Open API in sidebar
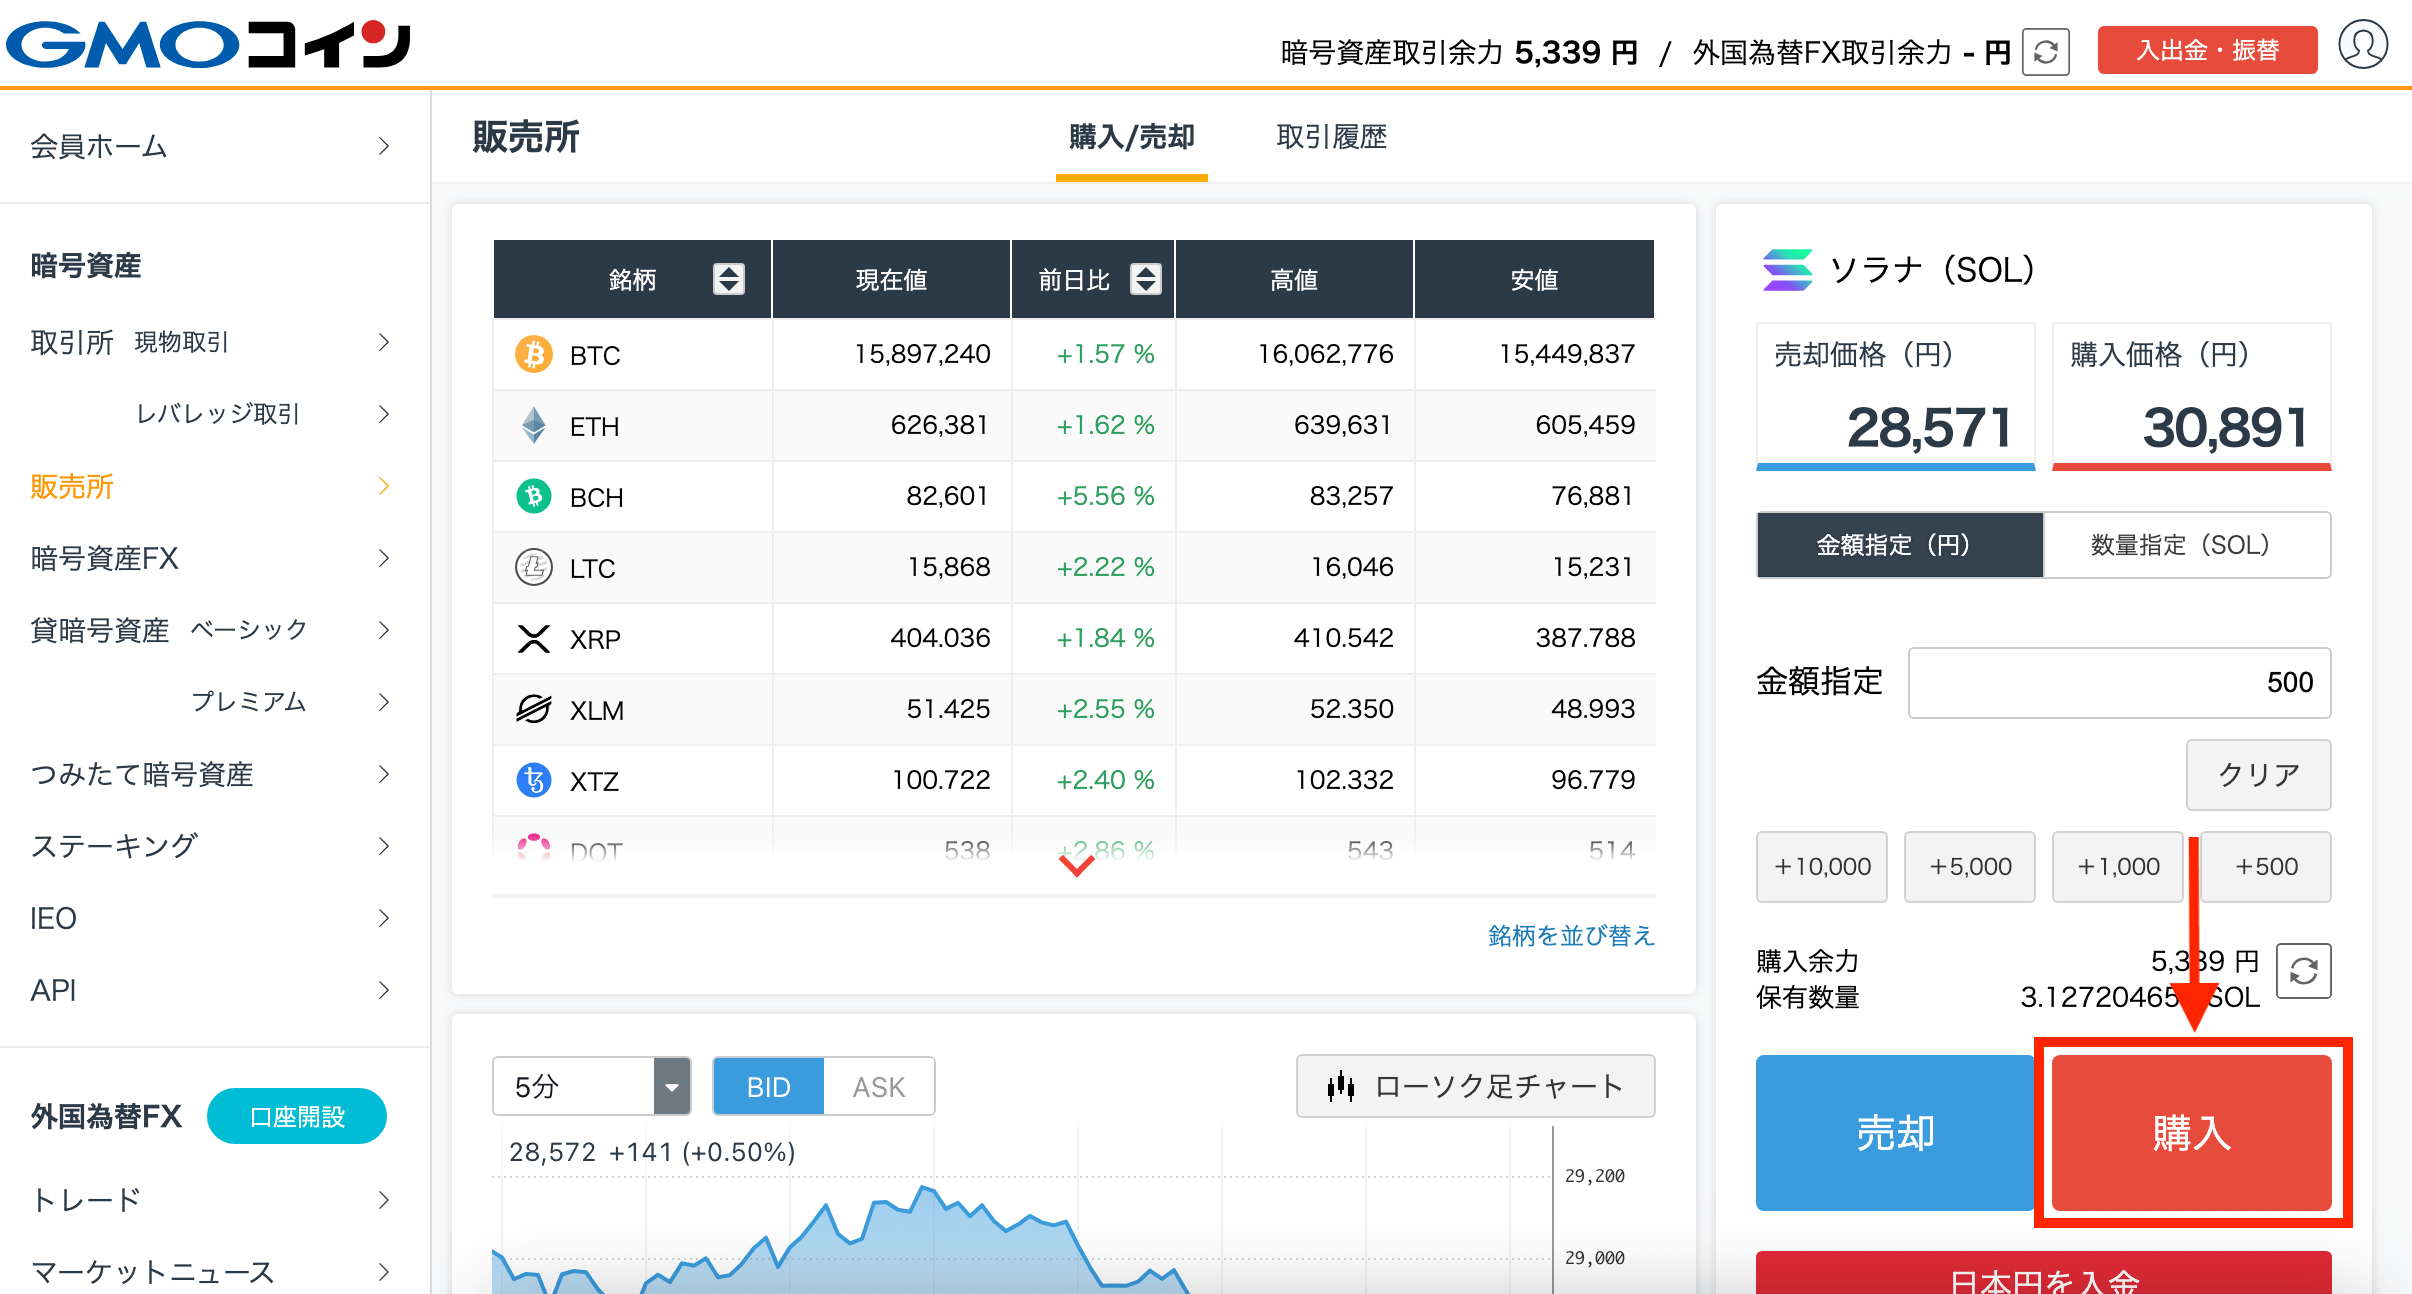The image size is (2412, 1294). [x=210, y=990]
